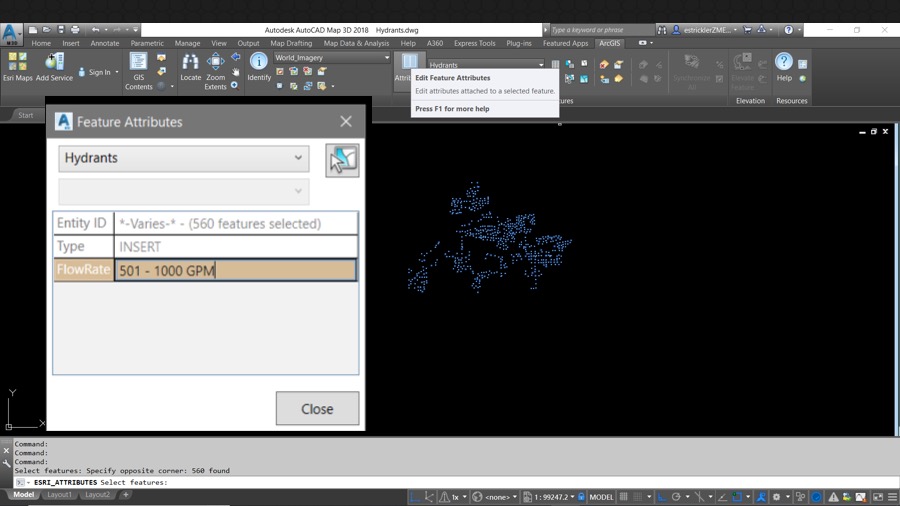This screenshot has height=506, width=900.
Task: Click the Attribute Table icon in ribbon
Action: [x=409, y=62]
